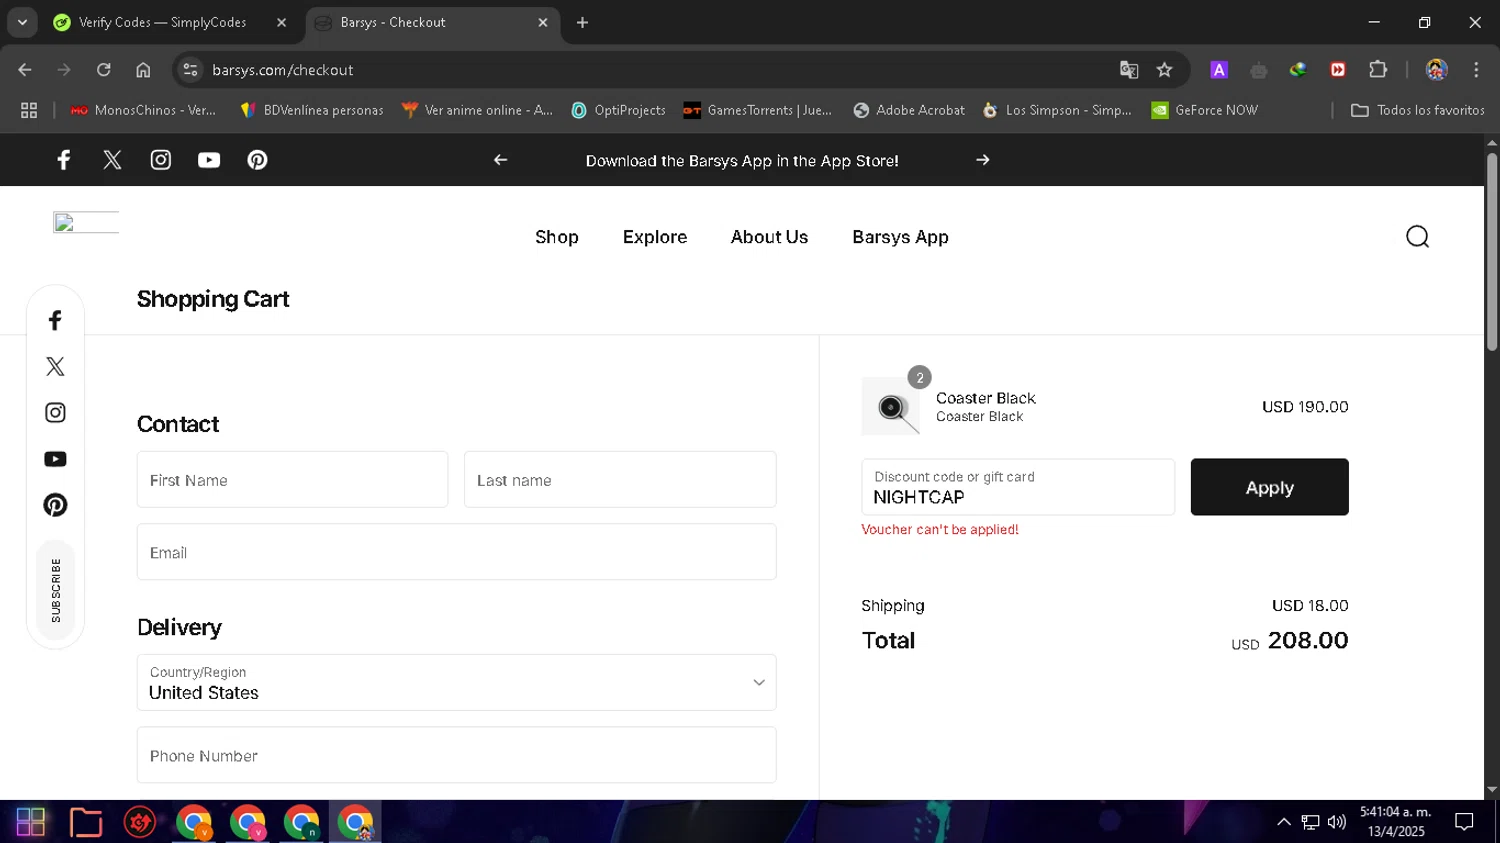Click Pinterest icon in left floating sidebar

coord(55,505)
